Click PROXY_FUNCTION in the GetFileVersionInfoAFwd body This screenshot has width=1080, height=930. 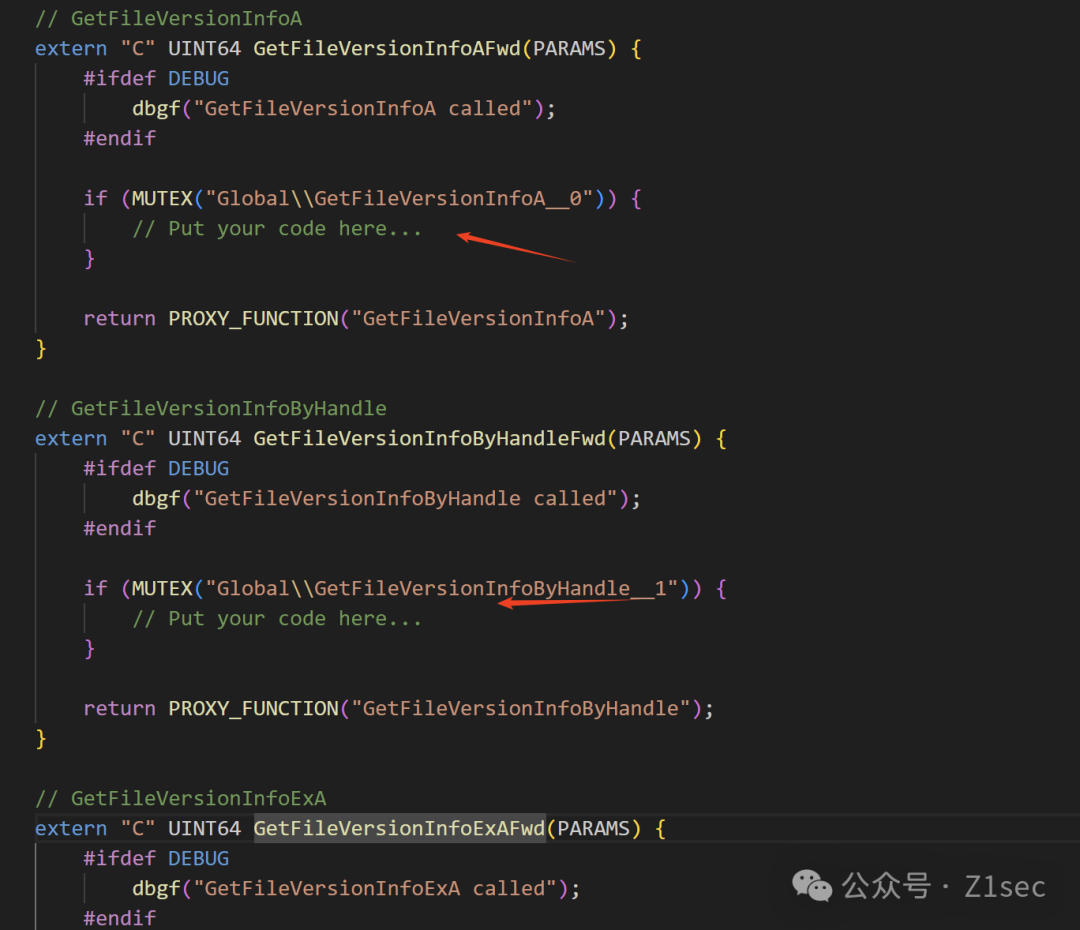[x=253, y=319]
